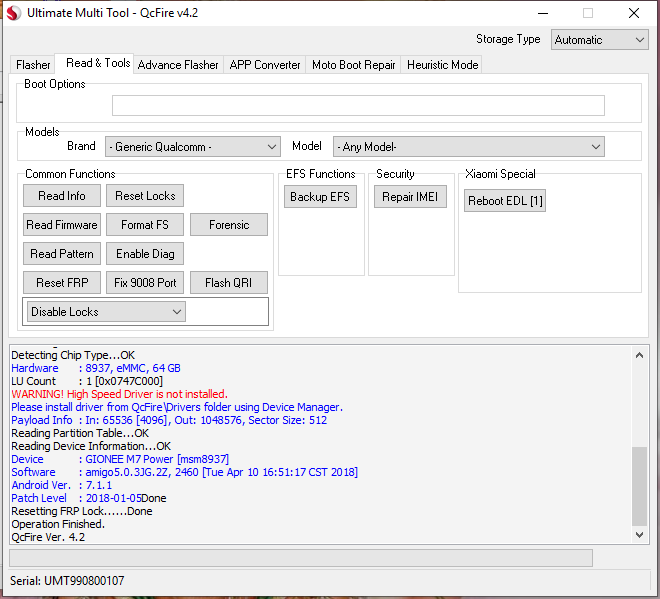Screen dimensions: 660x599
Task: Click the disabled maximize window button
Action: (x=588, y=13)
